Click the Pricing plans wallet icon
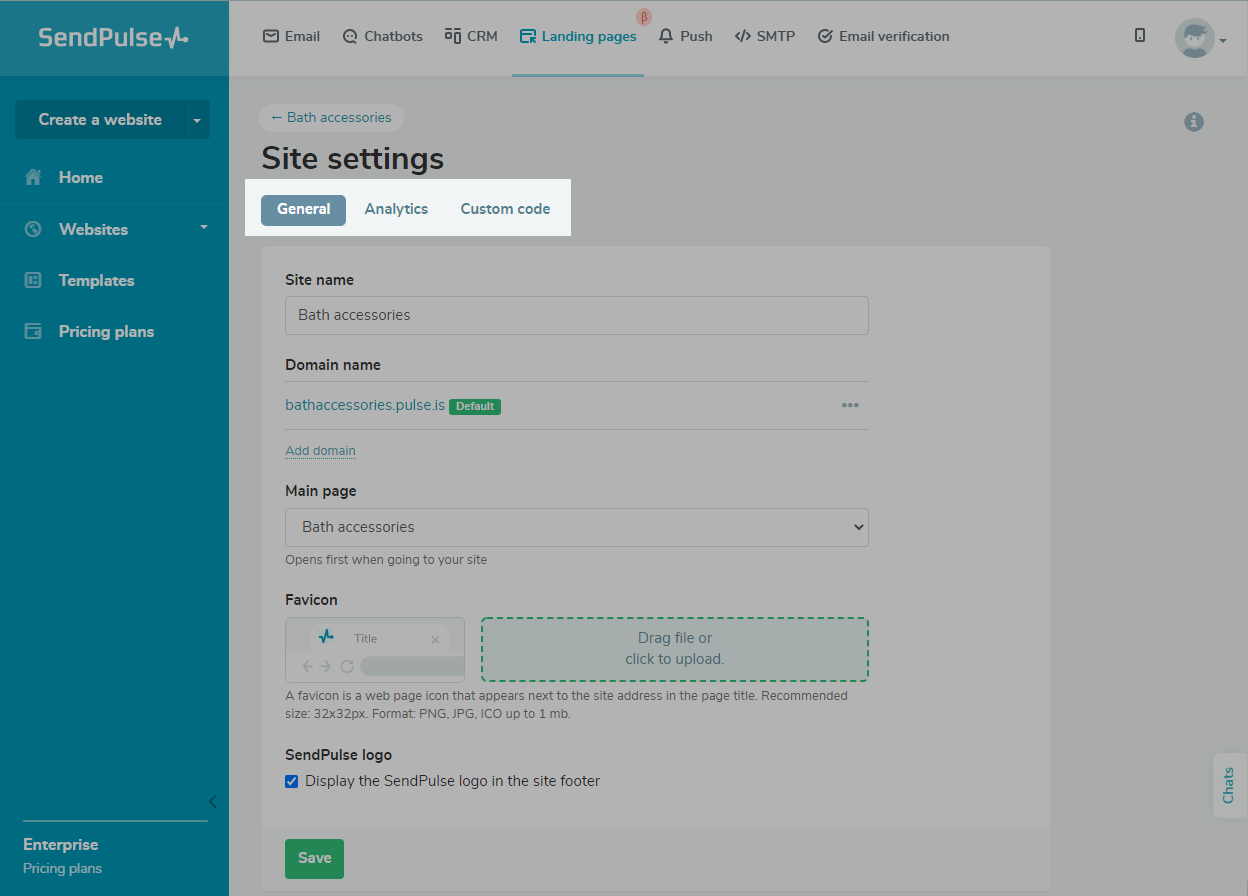 (33, 331)
